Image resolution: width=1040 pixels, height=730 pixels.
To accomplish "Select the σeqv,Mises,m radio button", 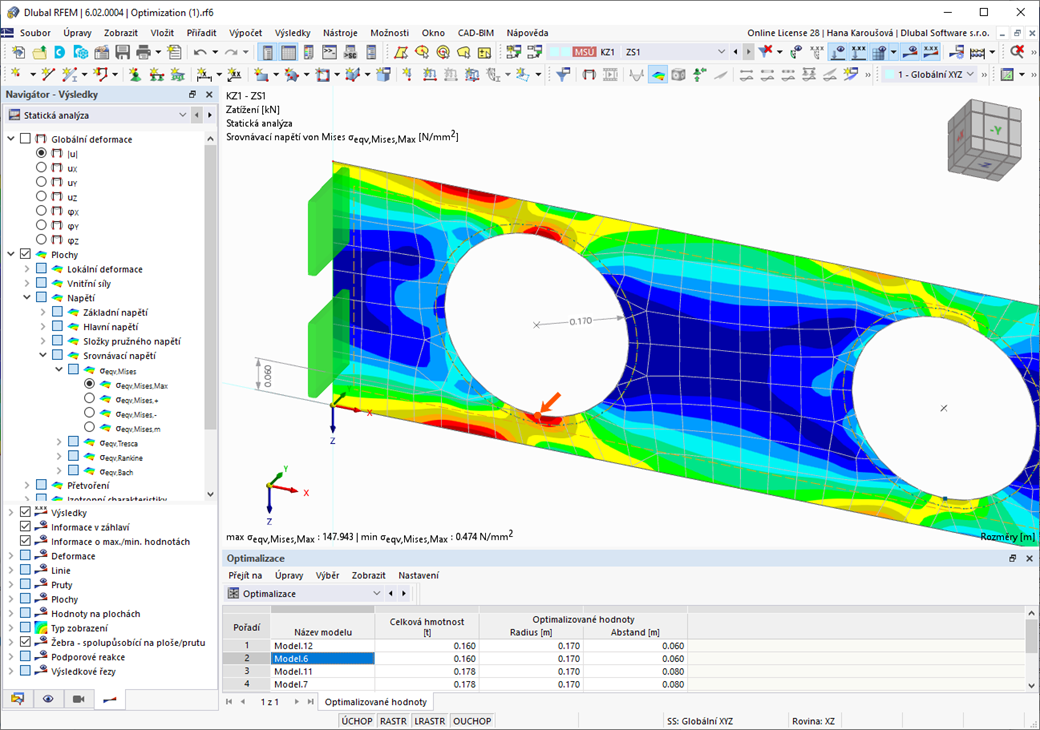I will [x=89, y=428].
